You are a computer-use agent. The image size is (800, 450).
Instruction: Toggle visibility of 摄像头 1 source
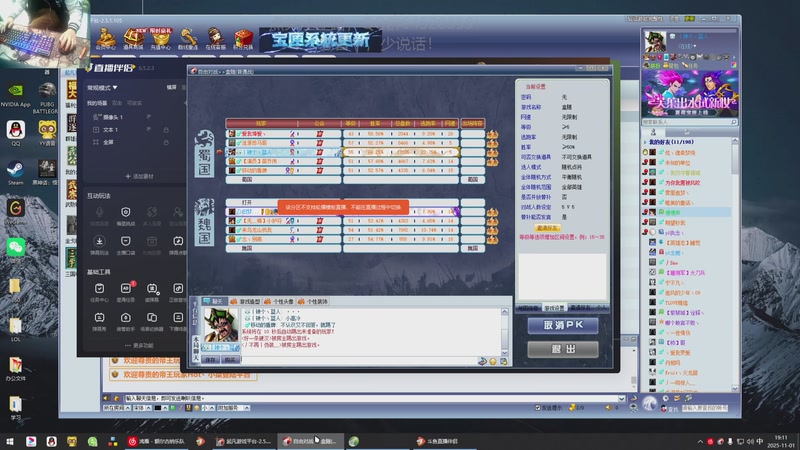tap(148, 117)
